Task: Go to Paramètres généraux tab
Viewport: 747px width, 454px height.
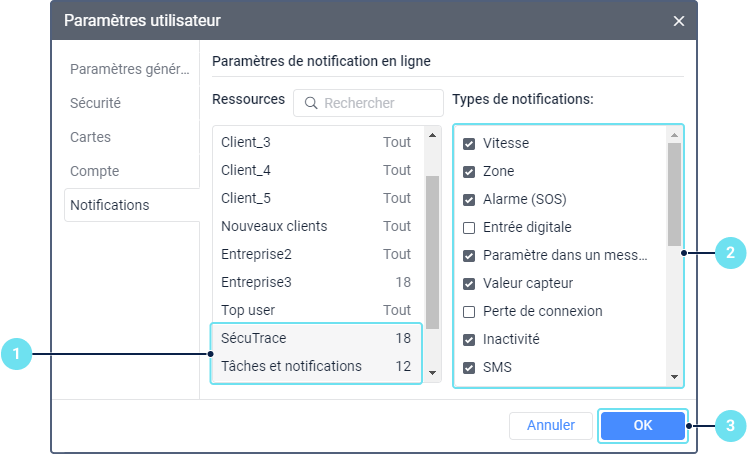Action: point(129,69)
